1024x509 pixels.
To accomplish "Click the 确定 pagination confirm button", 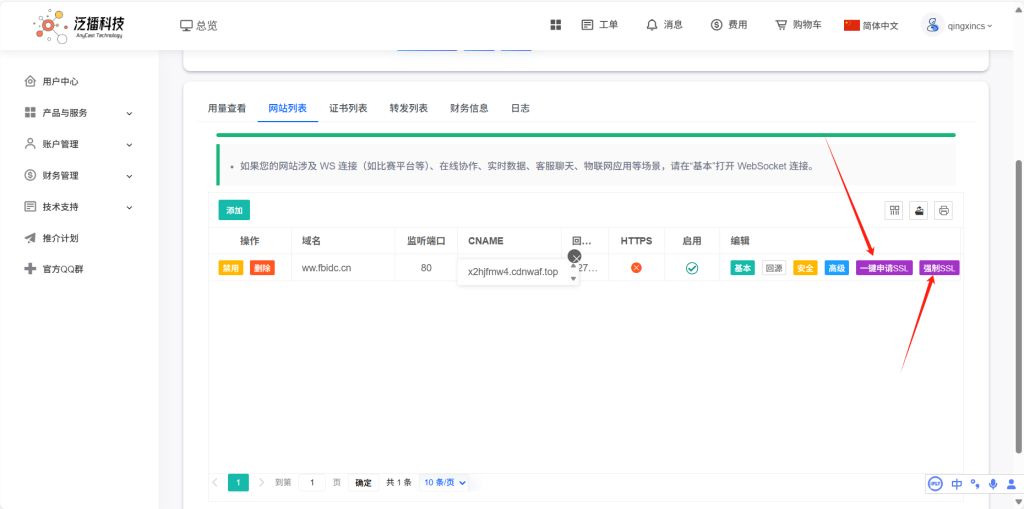I will coord(363,482).
